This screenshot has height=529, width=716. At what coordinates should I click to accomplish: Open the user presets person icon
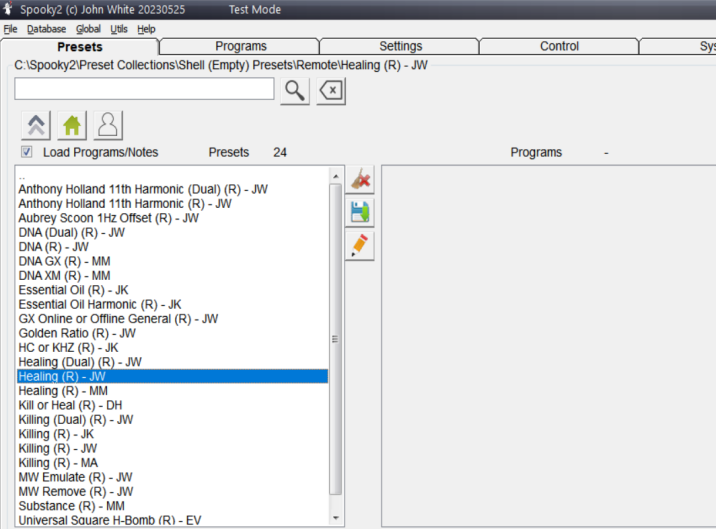tap(107, 125)
